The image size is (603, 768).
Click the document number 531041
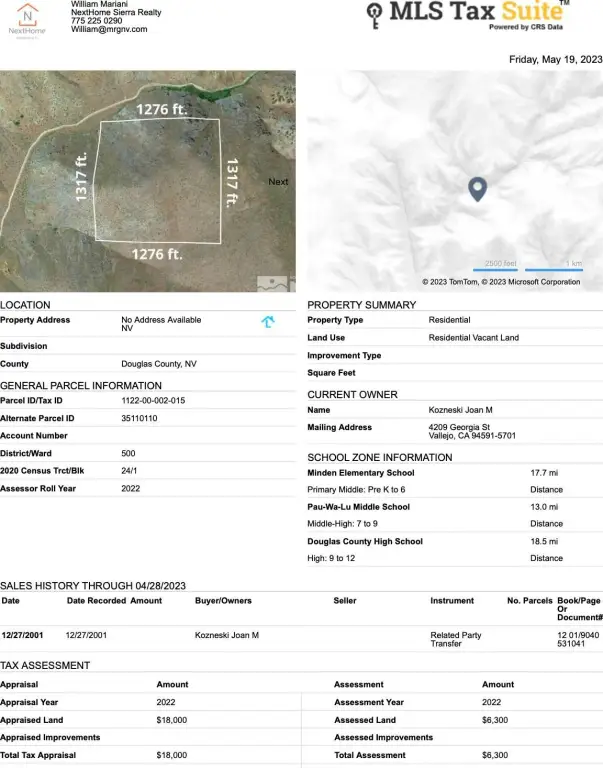pos(574,645)
